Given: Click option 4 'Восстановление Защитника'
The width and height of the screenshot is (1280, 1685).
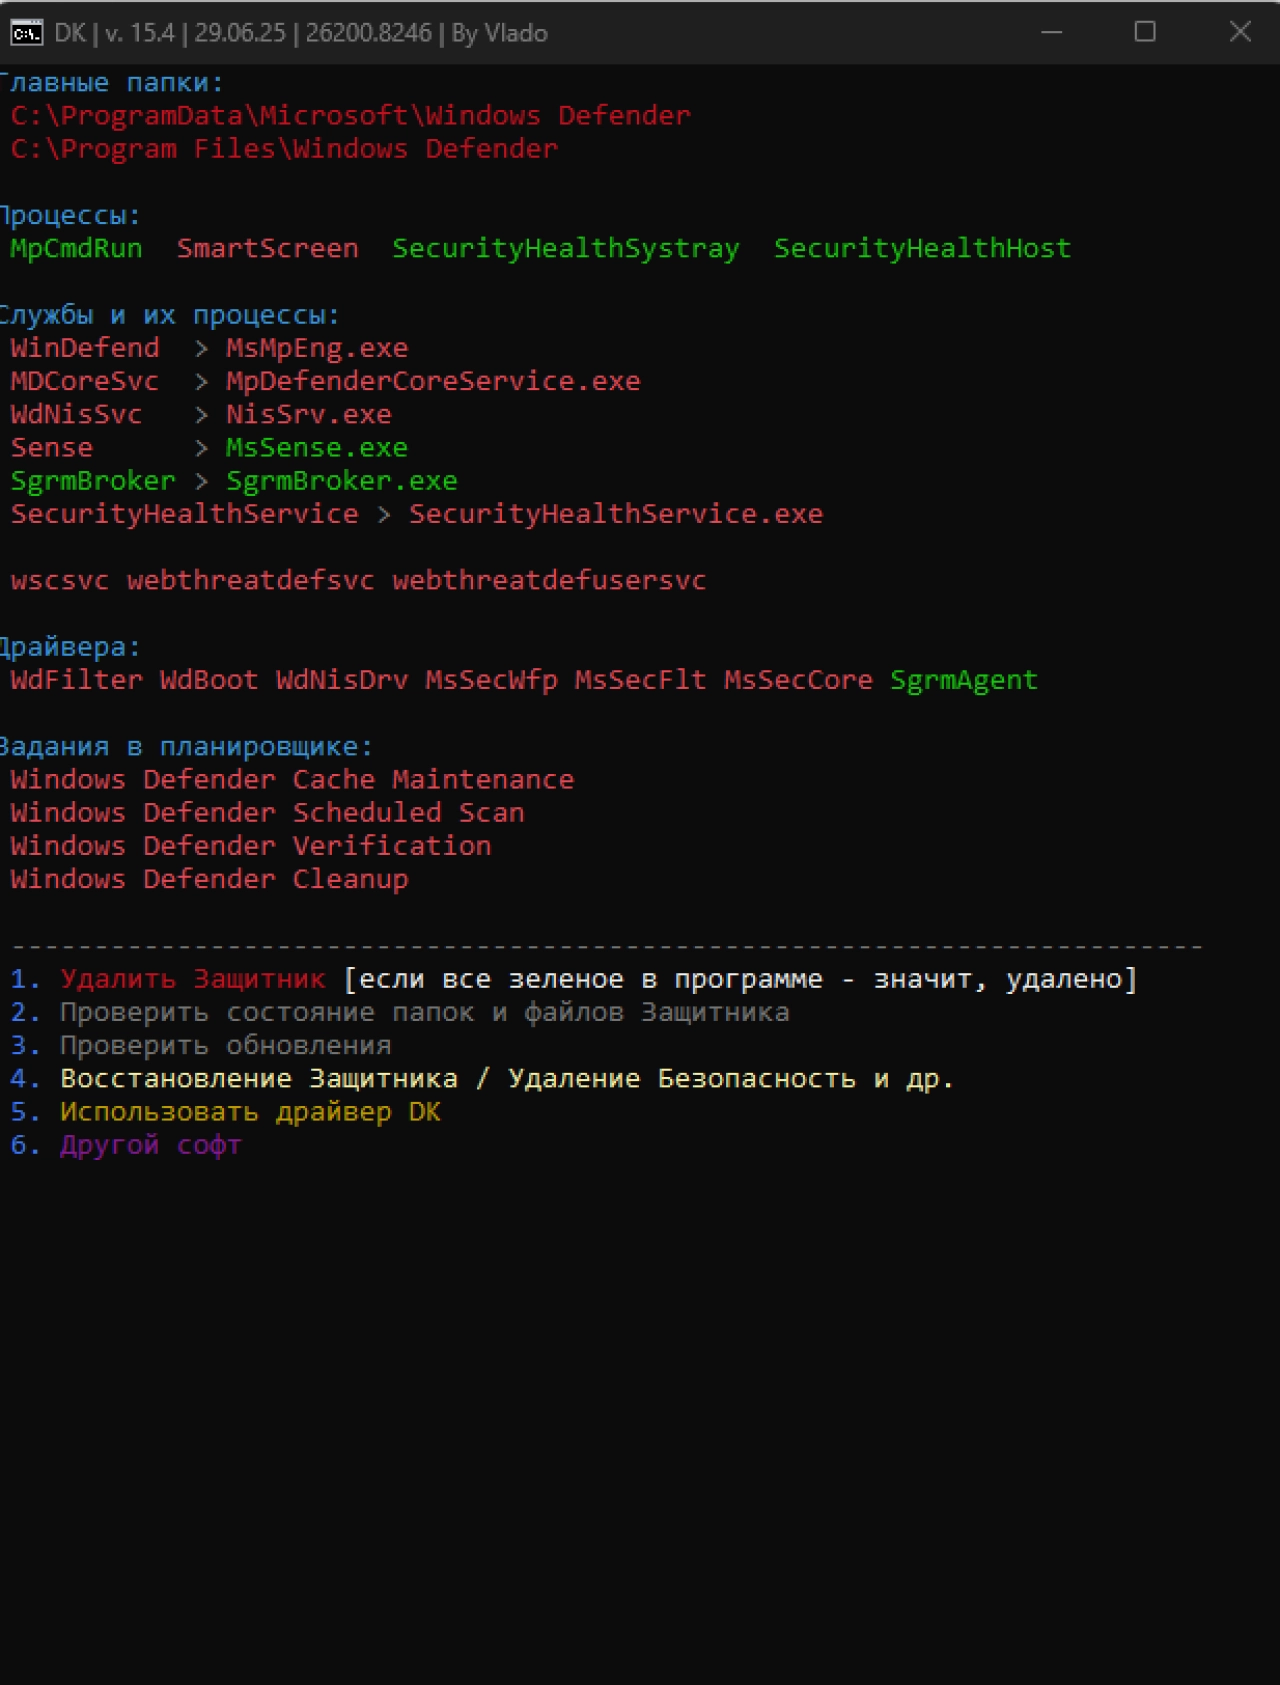Looking at the screenshot, I should point(259,1078).
